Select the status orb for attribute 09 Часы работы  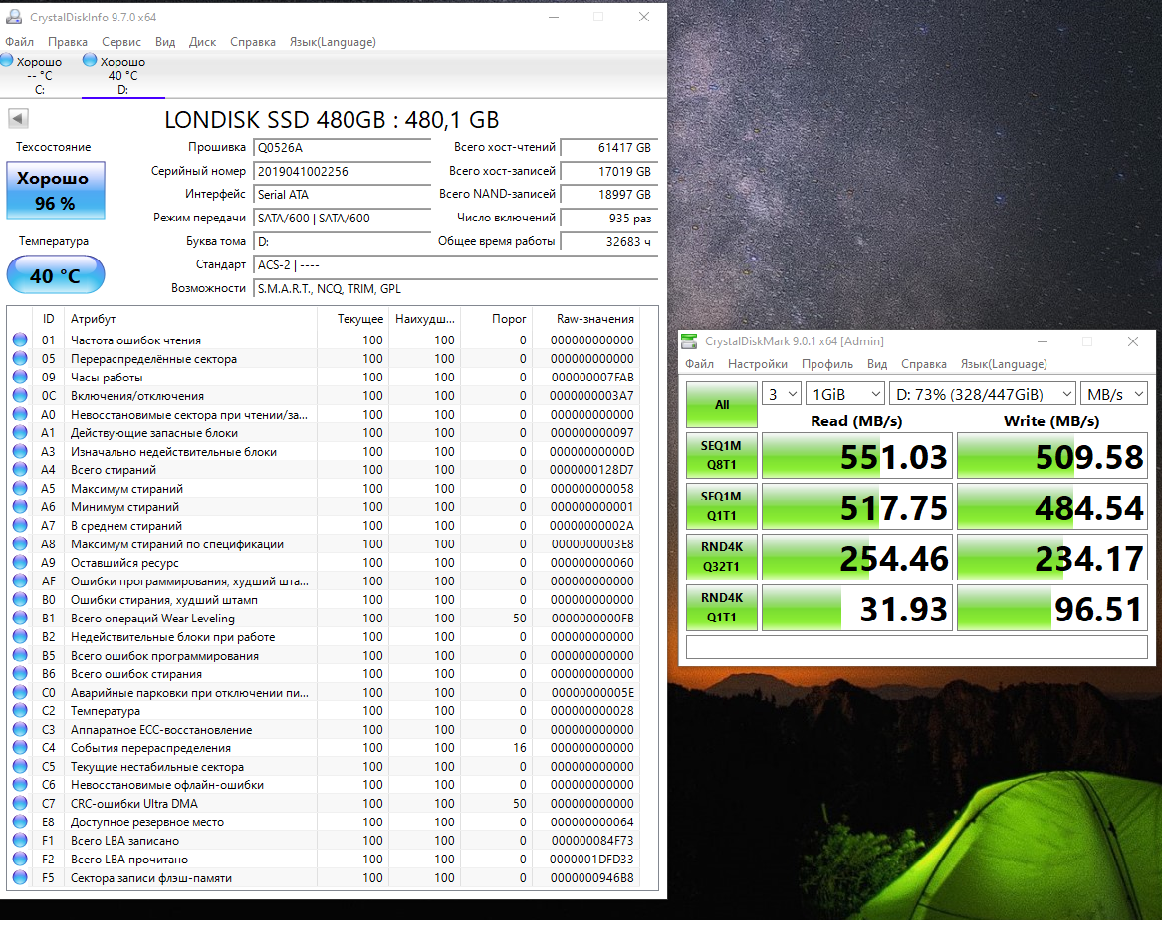point(20,377)
